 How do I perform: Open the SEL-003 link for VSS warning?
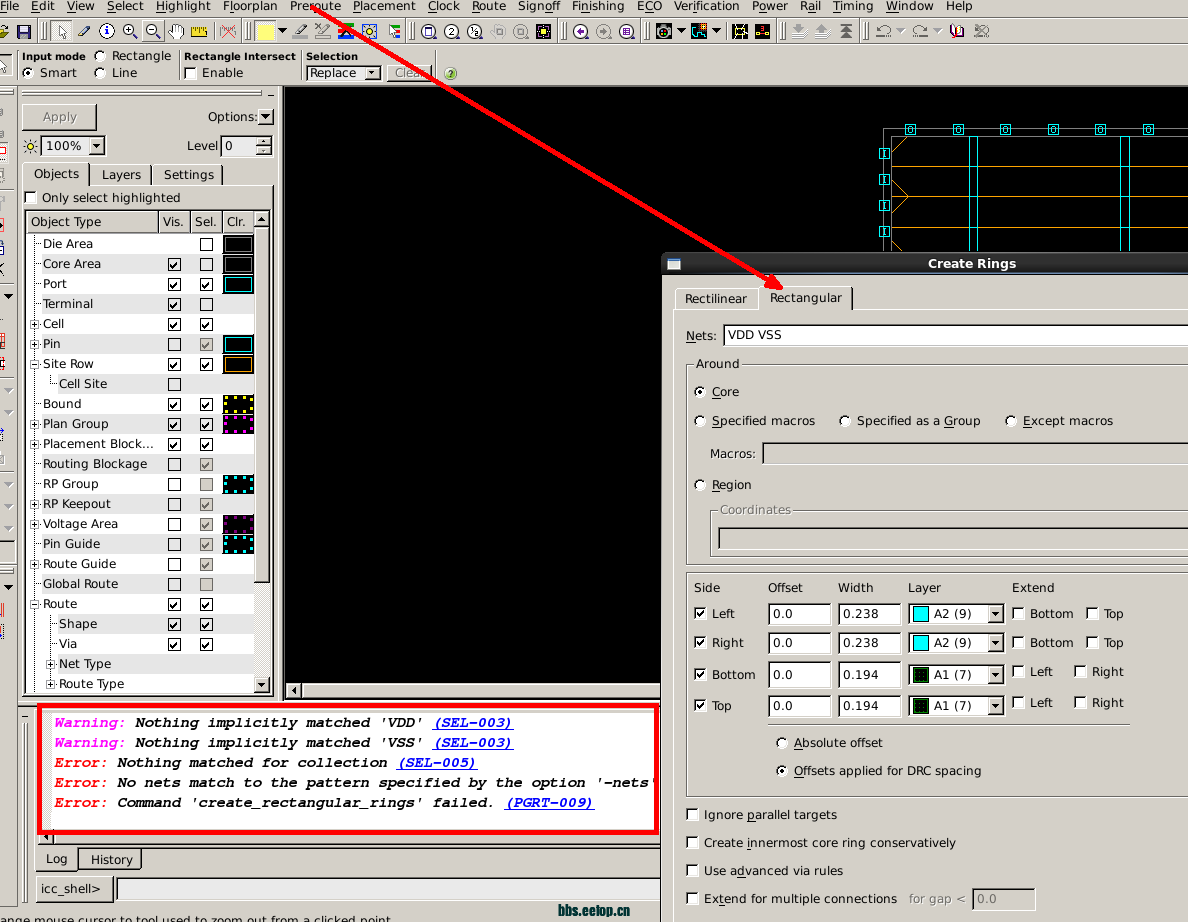[474, 743]
